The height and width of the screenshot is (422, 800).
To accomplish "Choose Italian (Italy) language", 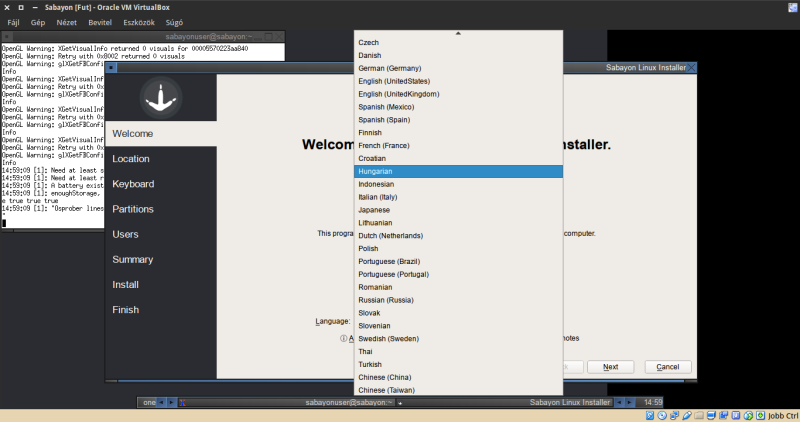I will click(x=458, y=197).
